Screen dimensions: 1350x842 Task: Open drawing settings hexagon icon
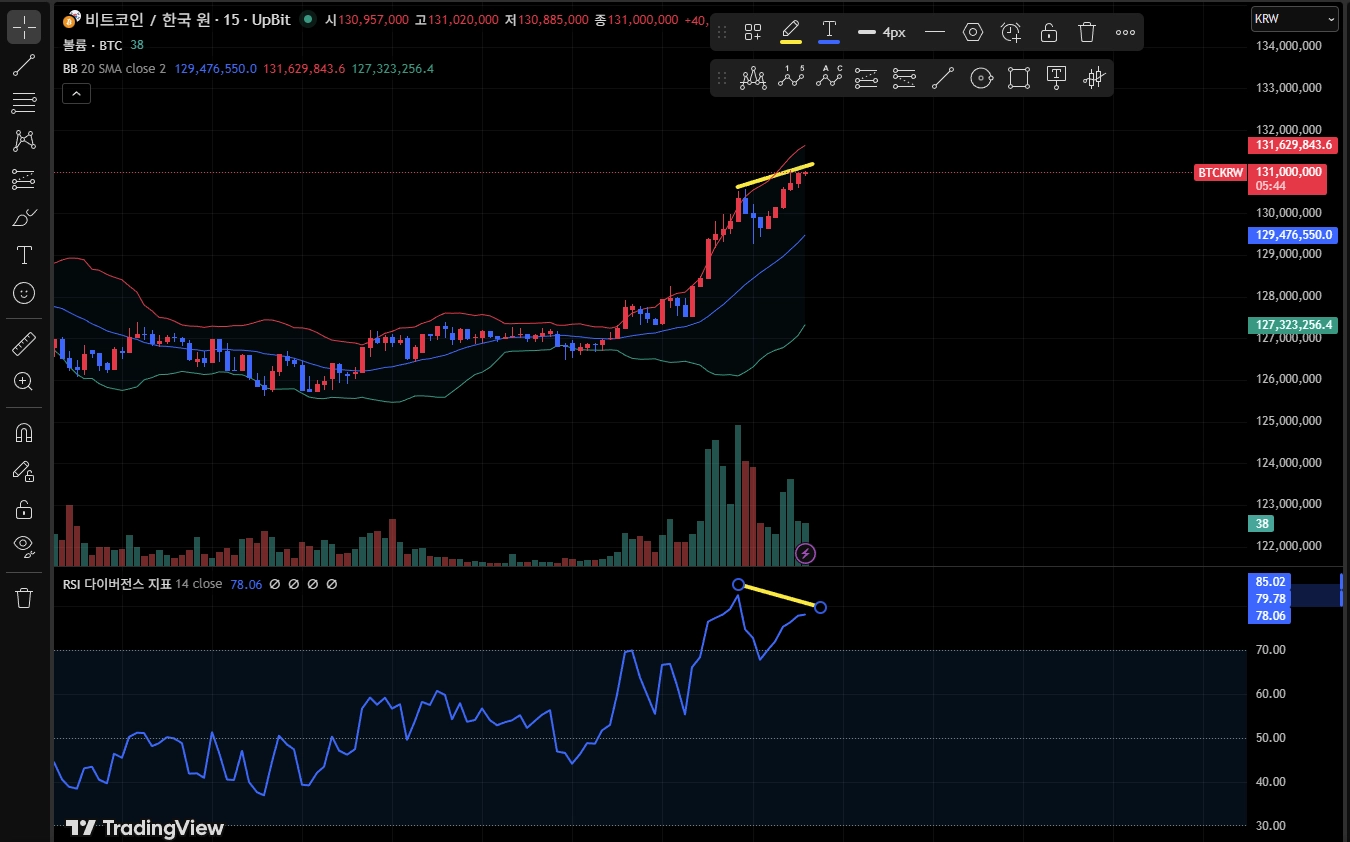point(973,32)
